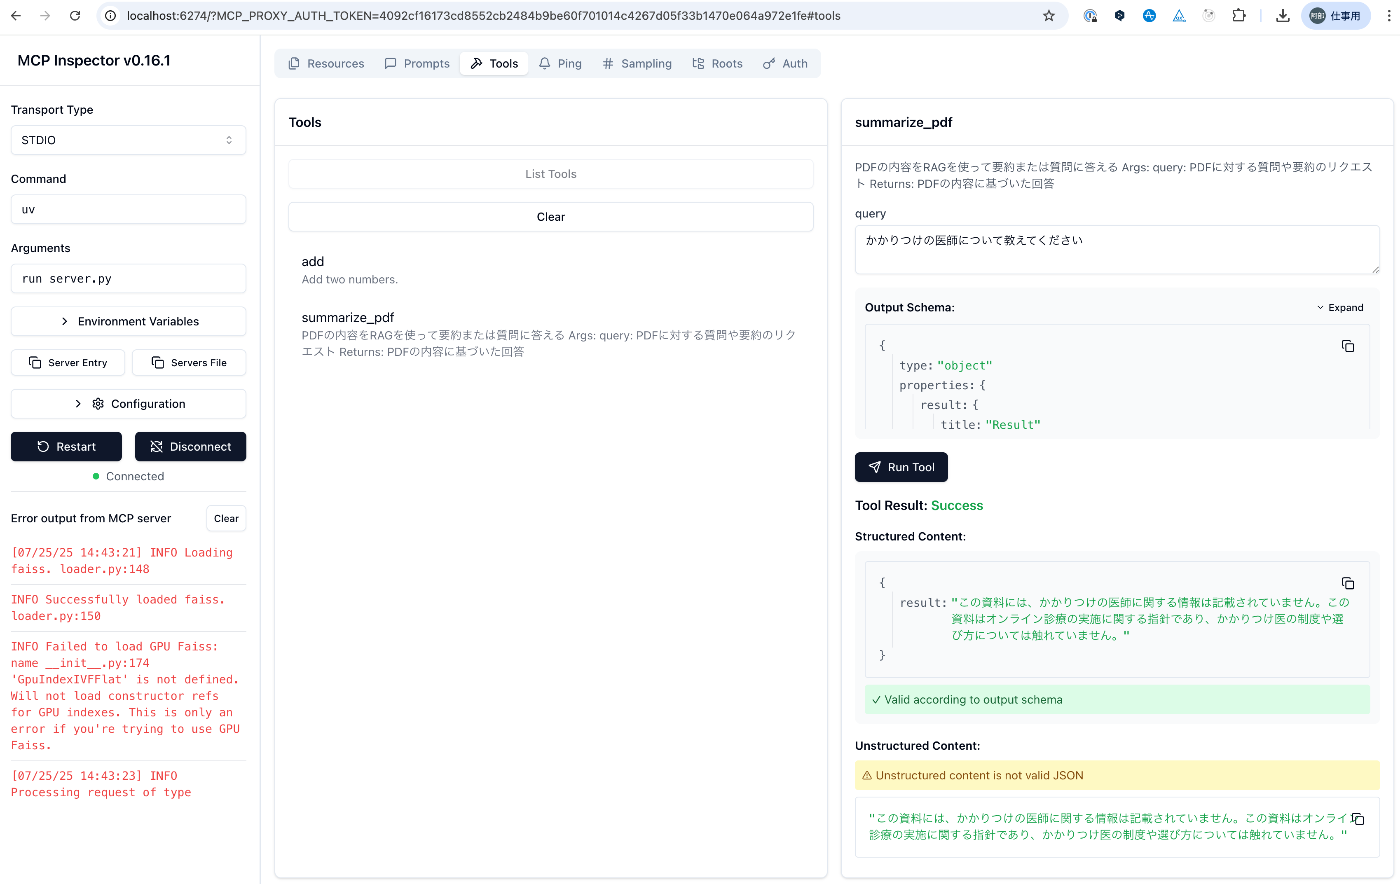The width and height of the screenshot is (1400, 884).
Task: Switch to the Prompts tab
Action: [x=417, y=63]
